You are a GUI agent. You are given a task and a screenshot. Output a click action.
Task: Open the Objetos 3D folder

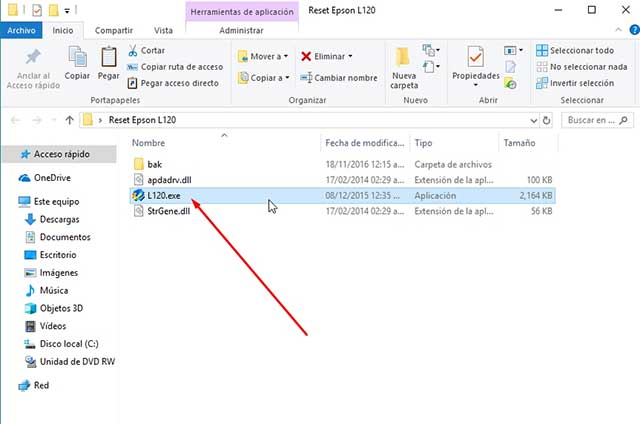(54, 309)
